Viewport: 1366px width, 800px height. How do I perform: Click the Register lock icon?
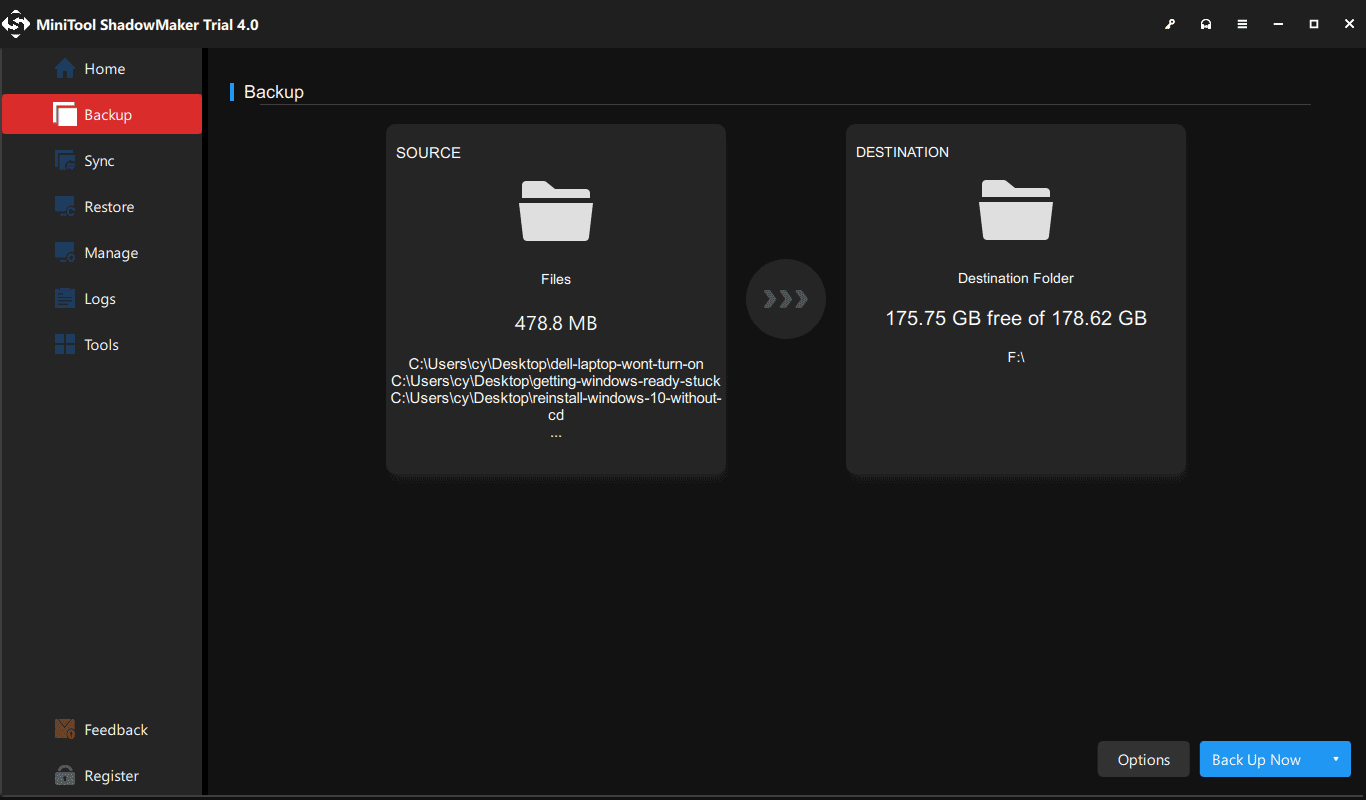point(65,775)
